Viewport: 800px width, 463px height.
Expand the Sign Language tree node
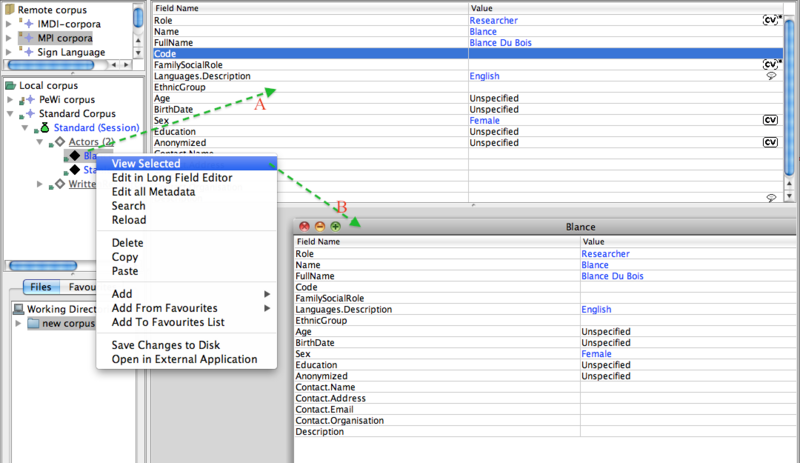coord(9,52)
